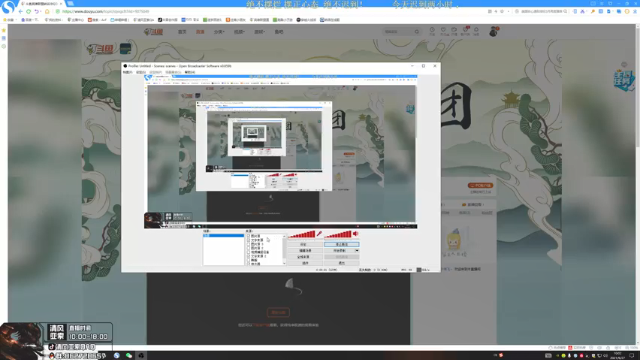Image resolution: width=640 pixels, height=360 pixels.
Task: Open the first menu in OBS menu bar
Action: click(x=127, y=72)
